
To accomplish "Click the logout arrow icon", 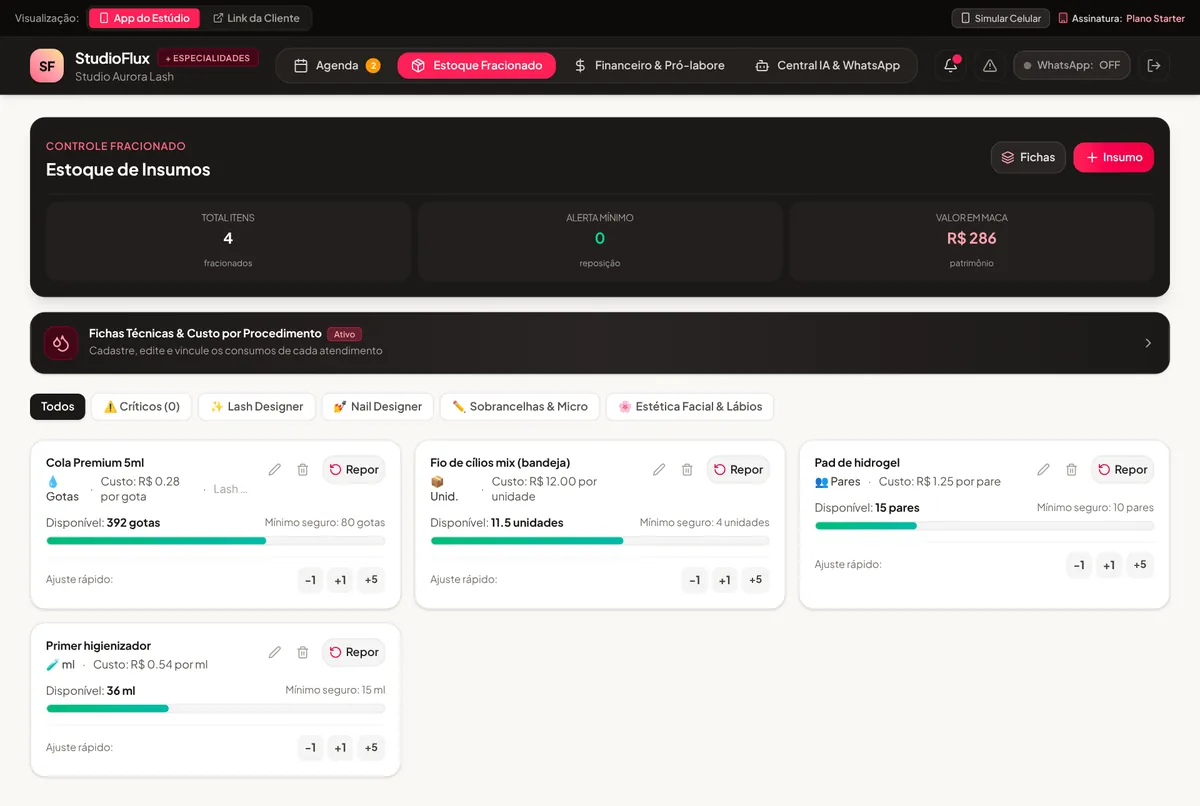I will (x=1154, y=65).
